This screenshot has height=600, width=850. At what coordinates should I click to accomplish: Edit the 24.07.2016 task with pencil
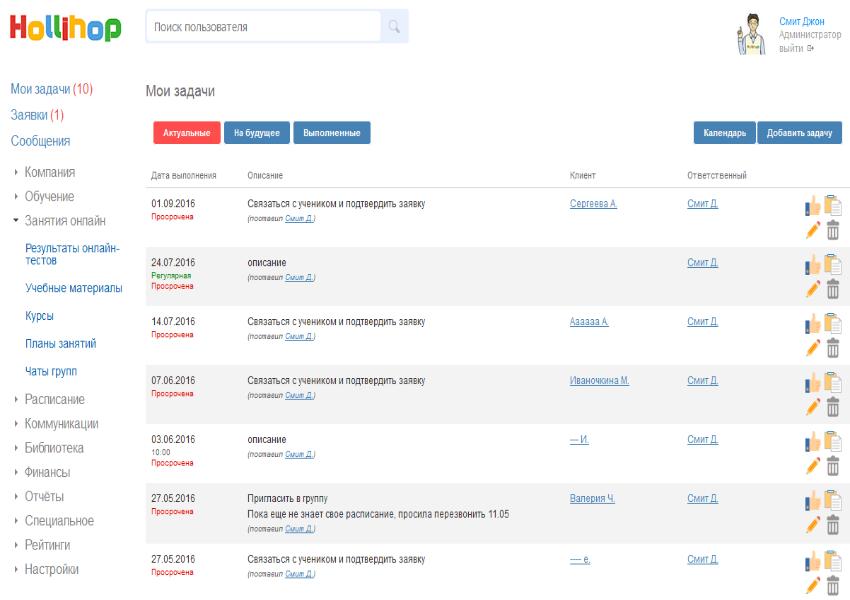pyautogui.click(x=813, y=289)
